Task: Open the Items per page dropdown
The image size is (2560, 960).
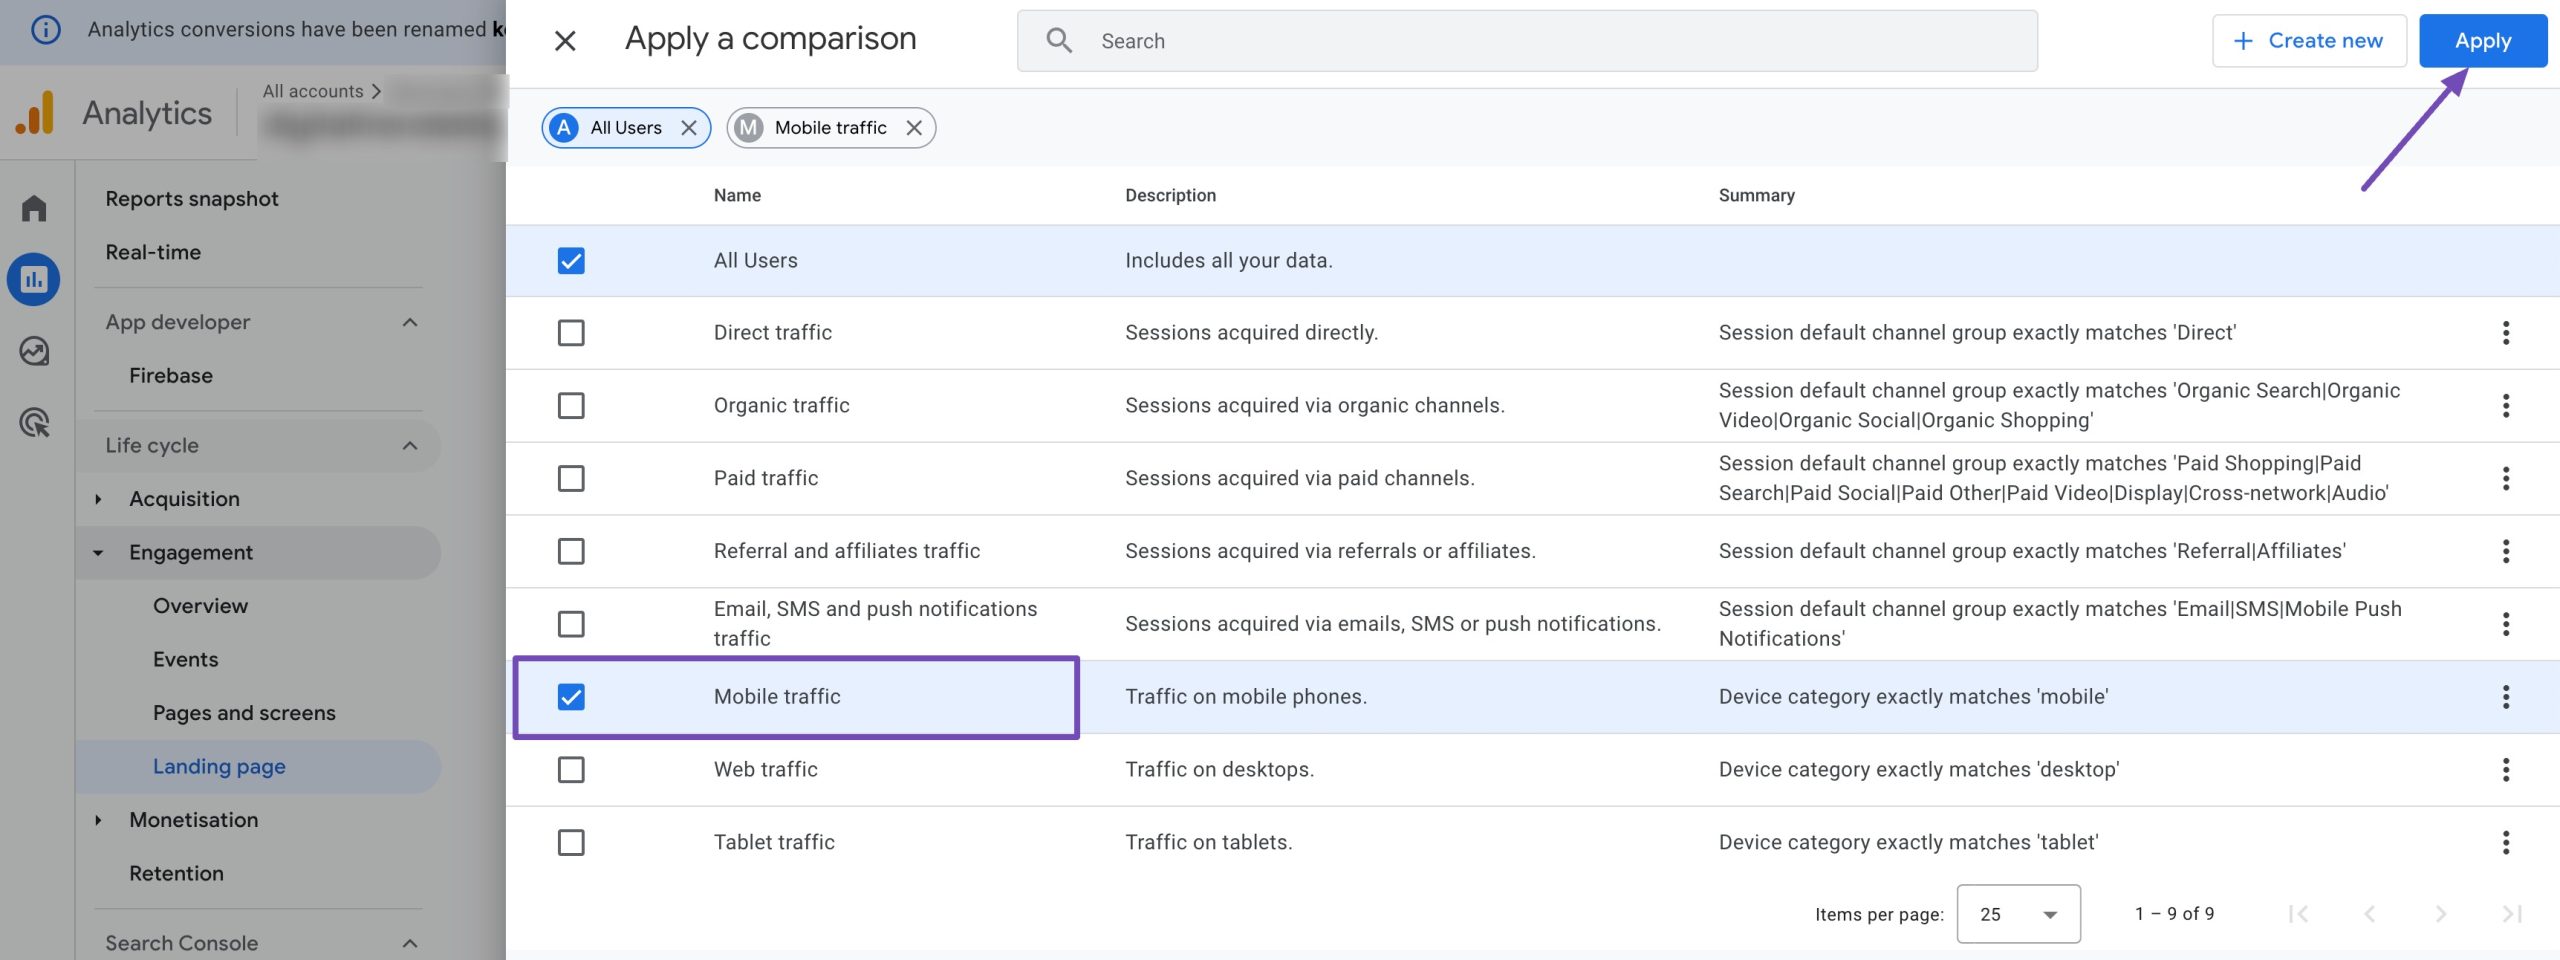Action: pyautogui.click(x=2018, y=914)
